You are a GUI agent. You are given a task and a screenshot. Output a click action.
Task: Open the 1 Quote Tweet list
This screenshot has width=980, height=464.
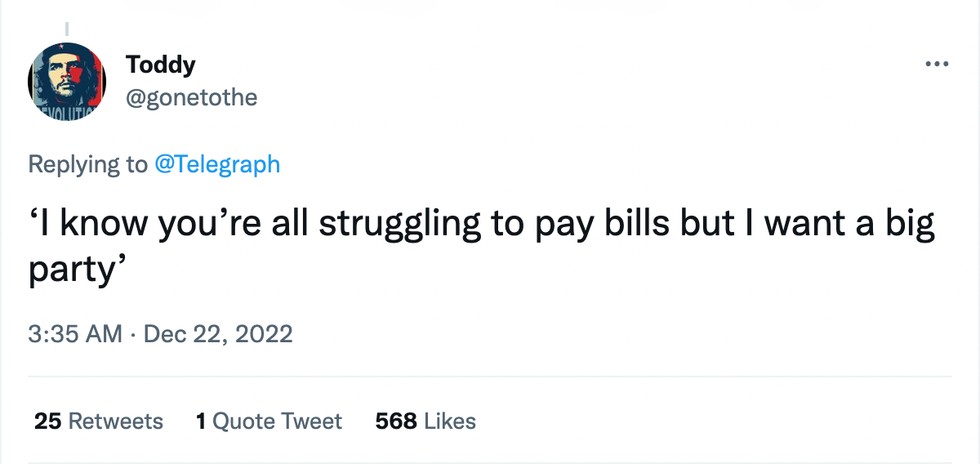click(x=269, y=421)
